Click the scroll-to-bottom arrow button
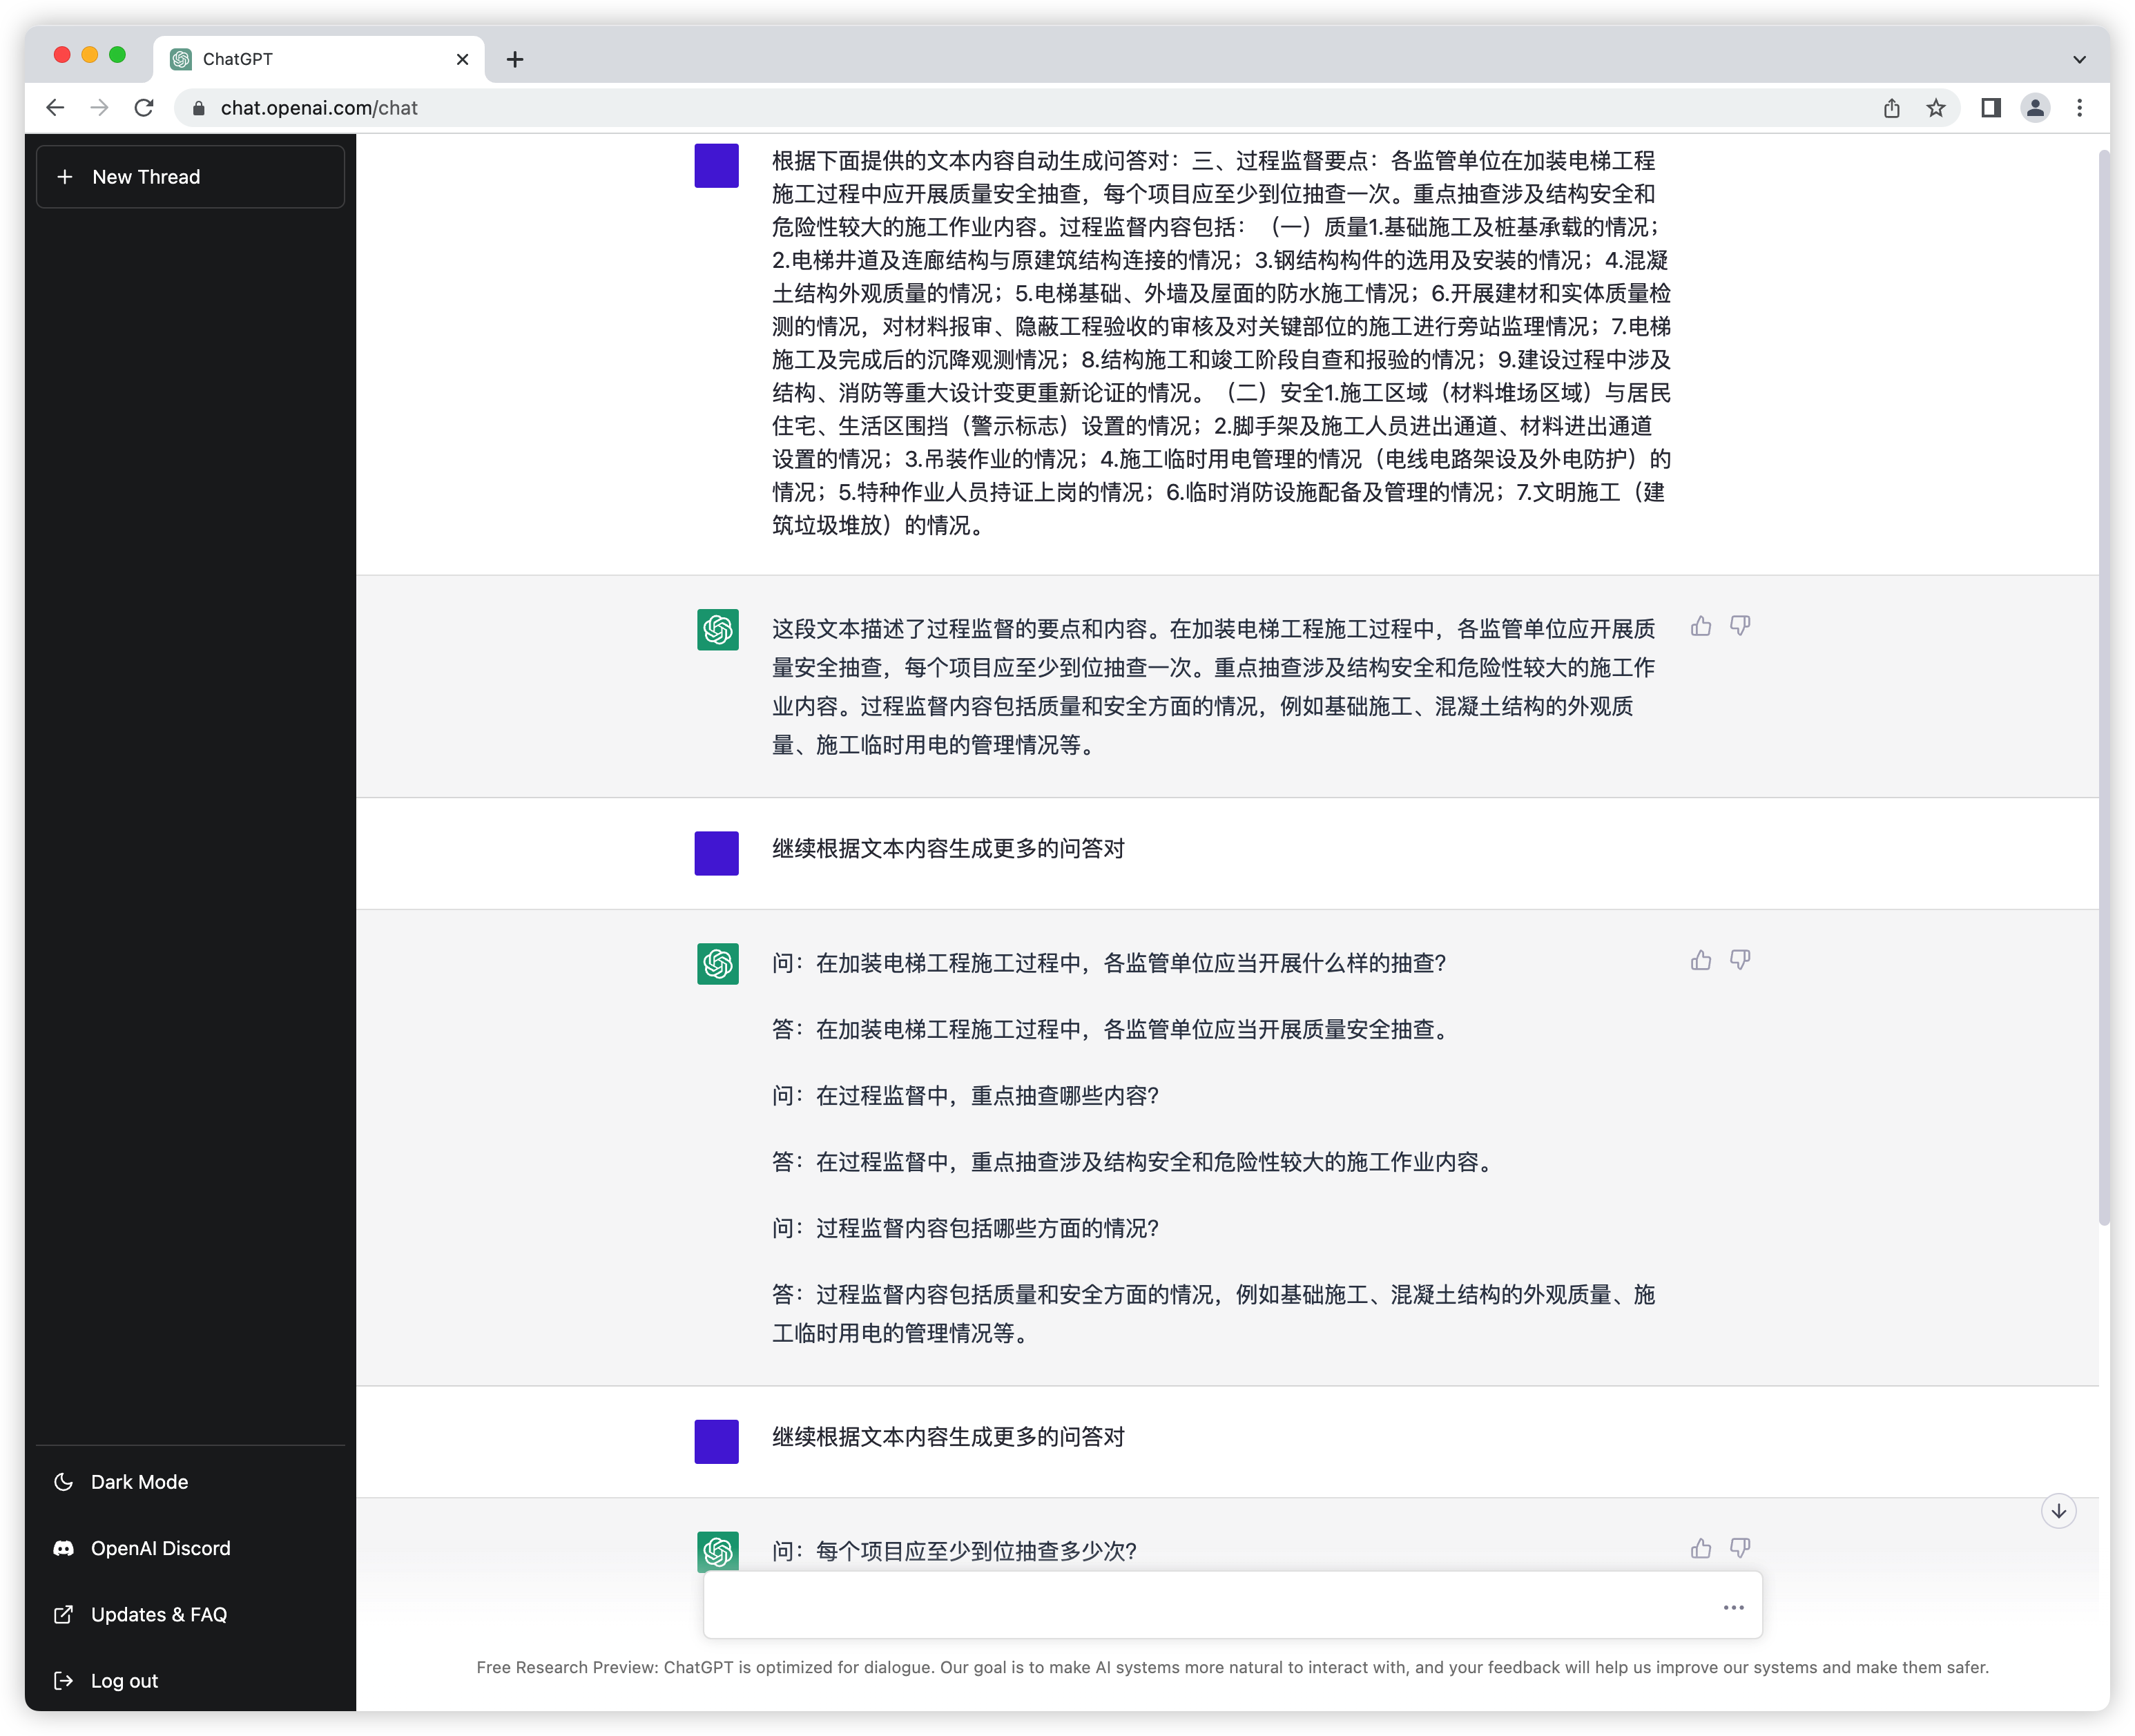 coord(2058,1511)
